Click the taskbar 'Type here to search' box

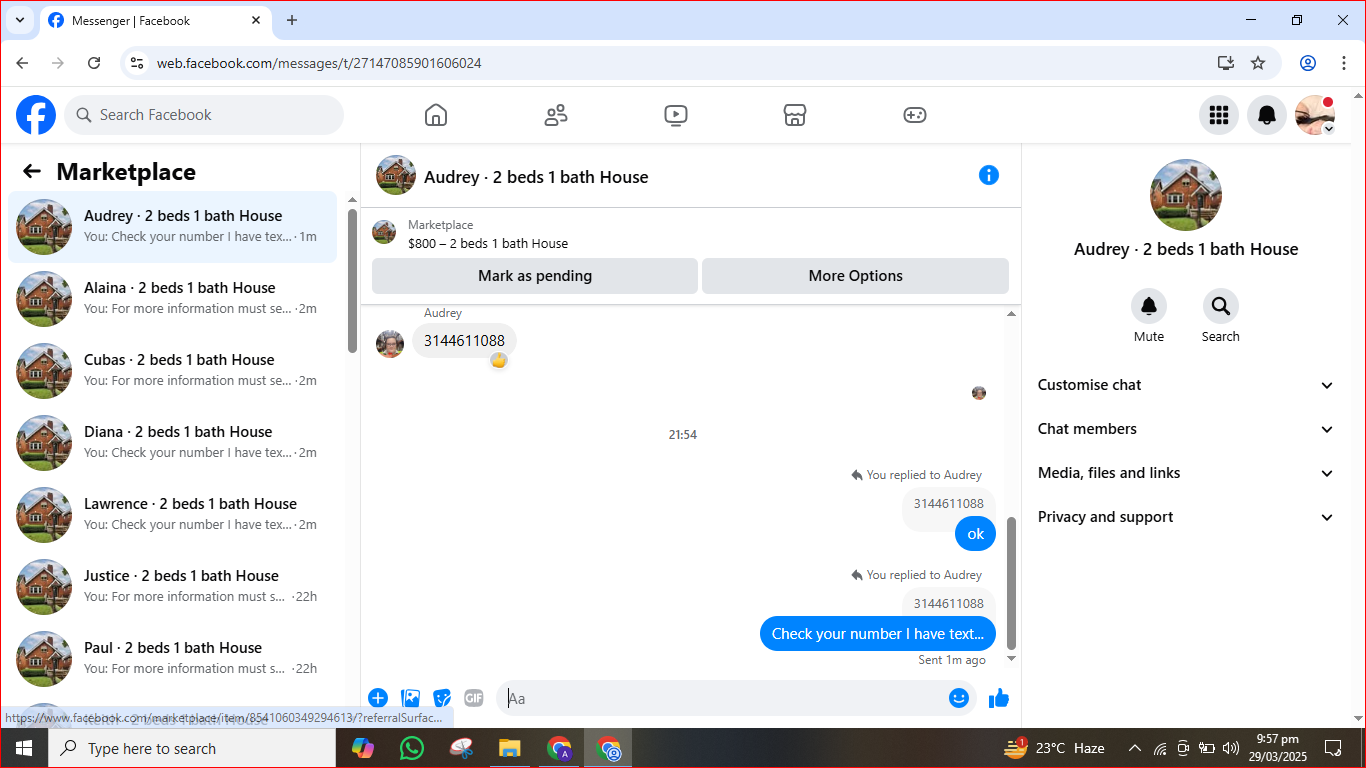click(192, 748)
